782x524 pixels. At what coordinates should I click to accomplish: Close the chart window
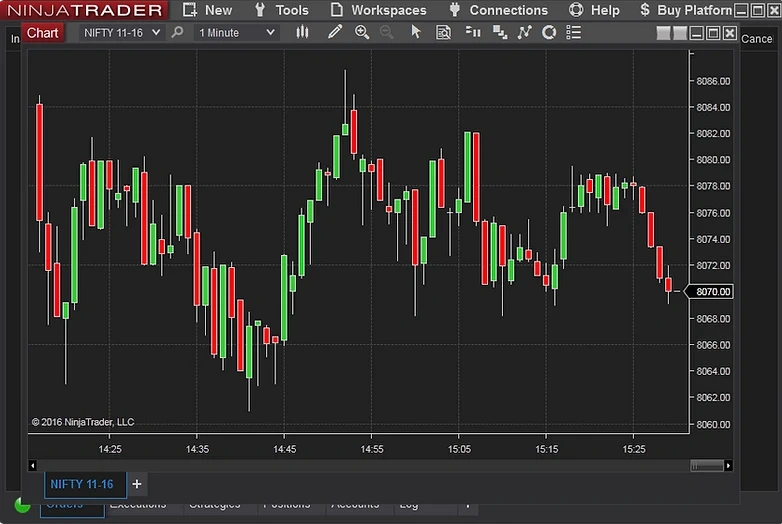(730, 33)
